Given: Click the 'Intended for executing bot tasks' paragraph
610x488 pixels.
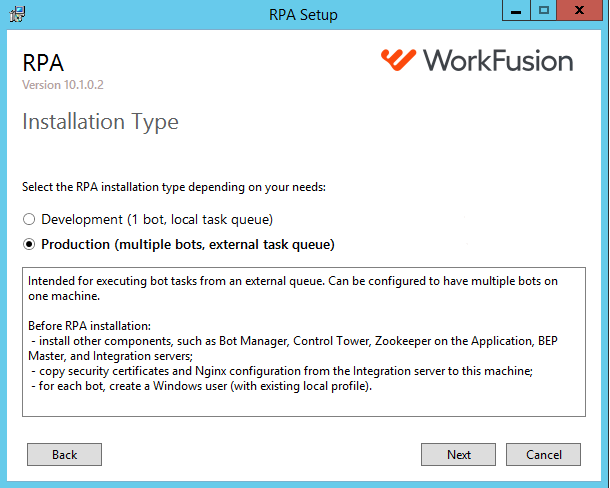Looking at the screenshot, I should tap(293, 288).
